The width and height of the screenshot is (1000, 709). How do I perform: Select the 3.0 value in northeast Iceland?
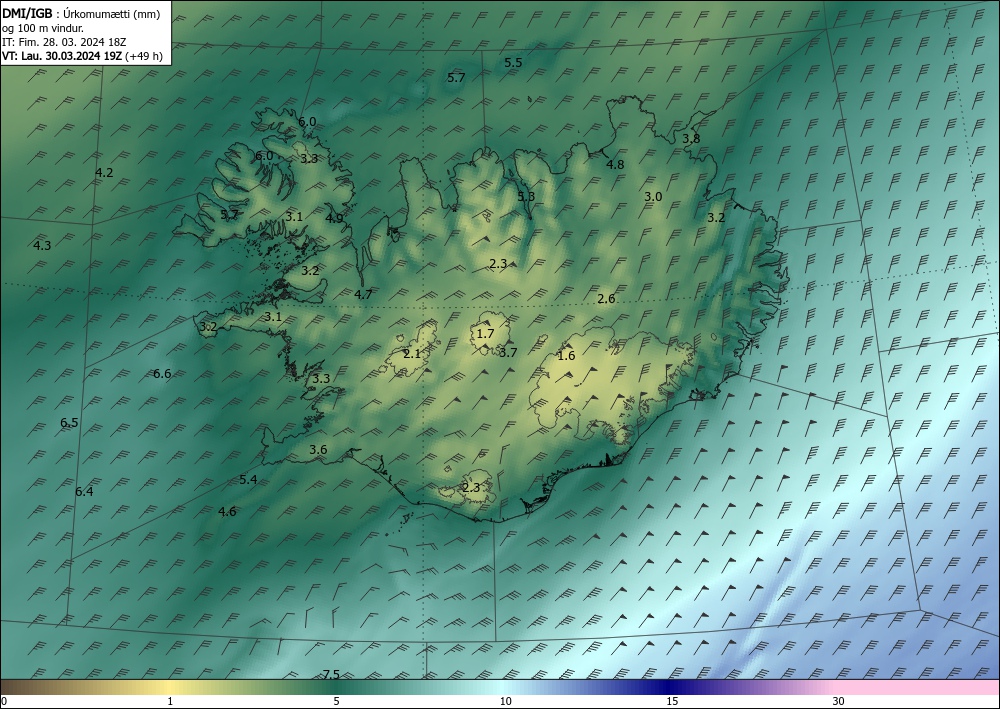[653, 196]
